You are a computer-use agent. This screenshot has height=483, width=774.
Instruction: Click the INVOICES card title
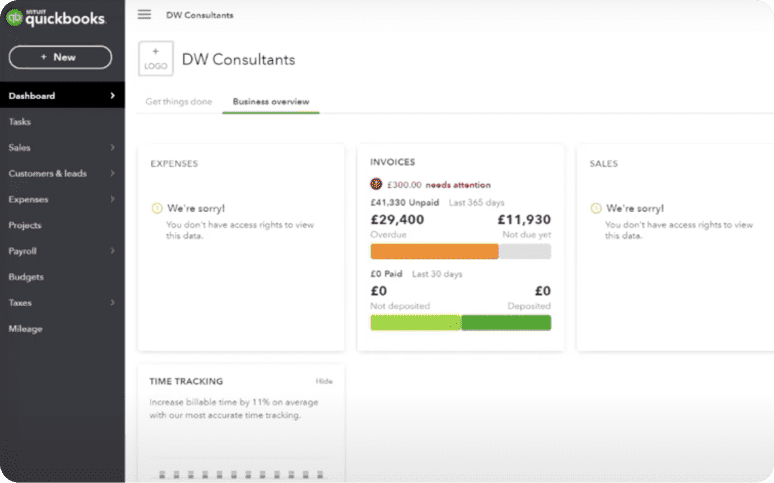392,162
